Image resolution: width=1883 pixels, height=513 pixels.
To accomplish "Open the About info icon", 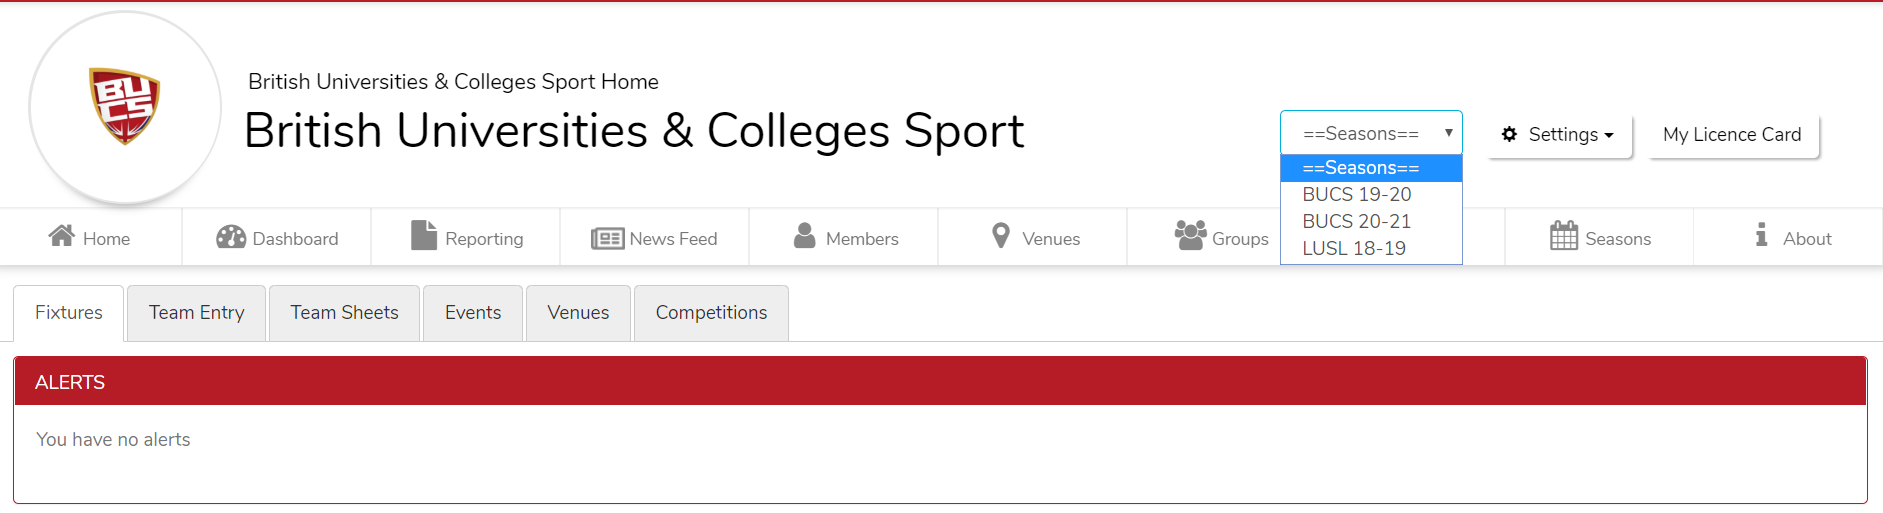I will click(1761, 235).
